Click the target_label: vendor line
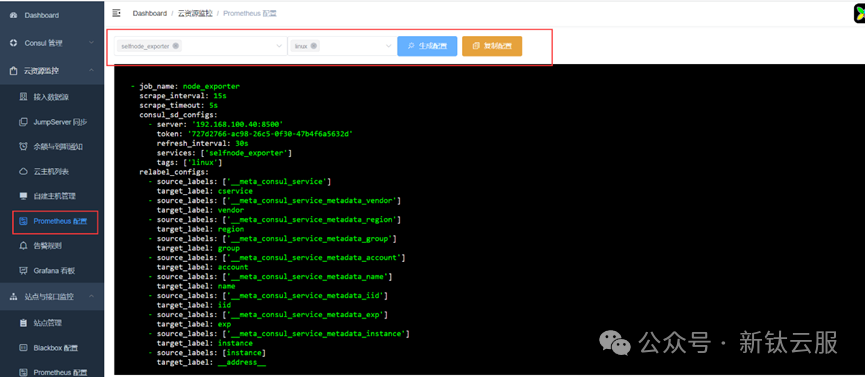This screenshot has width=865, height=377. coord(200,210)
